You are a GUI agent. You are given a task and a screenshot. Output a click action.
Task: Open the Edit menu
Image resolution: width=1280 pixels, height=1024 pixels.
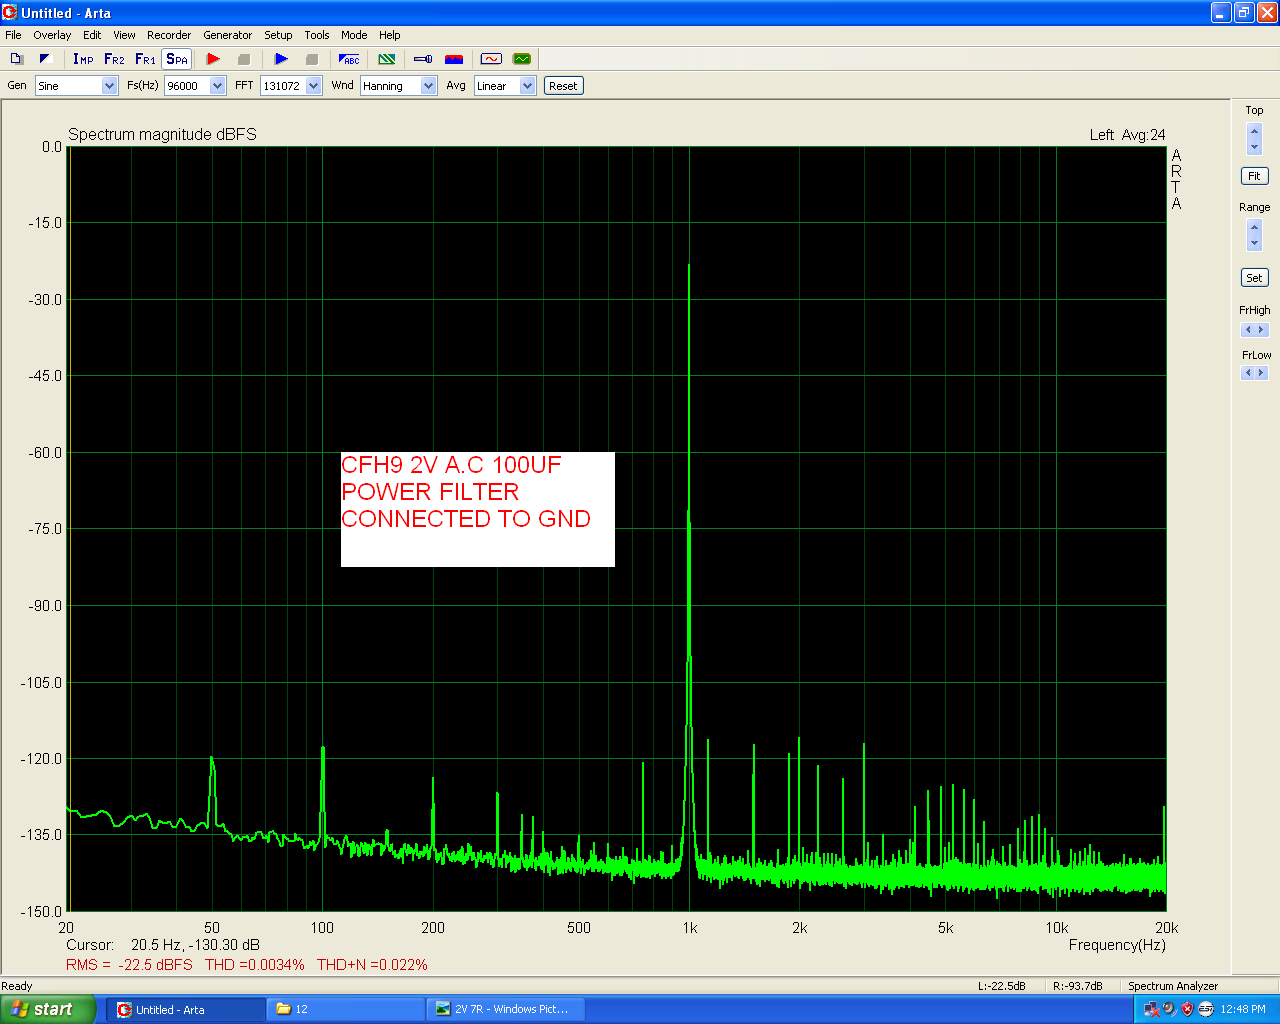[92, 35]
